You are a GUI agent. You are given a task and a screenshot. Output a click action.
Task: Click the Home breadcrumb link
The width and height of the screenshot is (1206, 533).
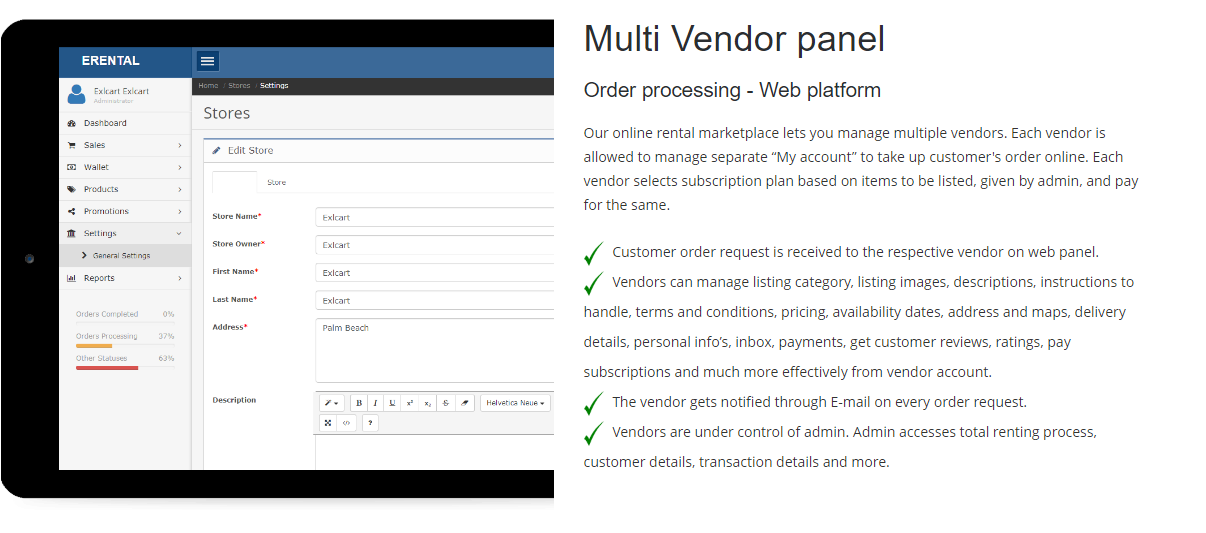[208, 86]
